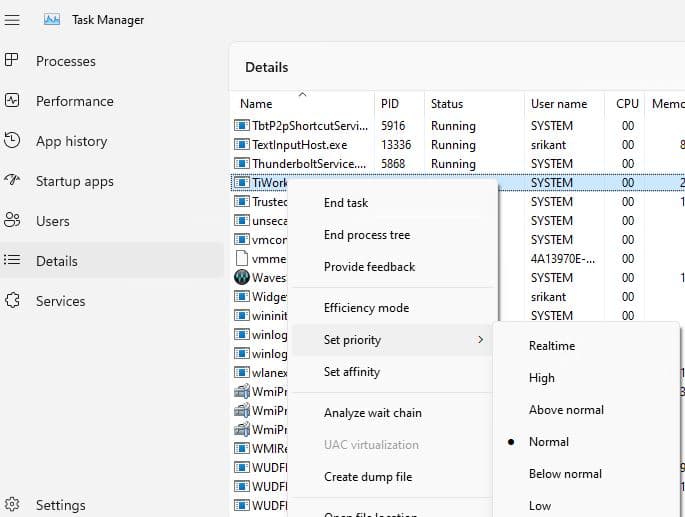Click Running status of ThunderboltService row
The width and height of the screenshot is (685, 517).
453,164
